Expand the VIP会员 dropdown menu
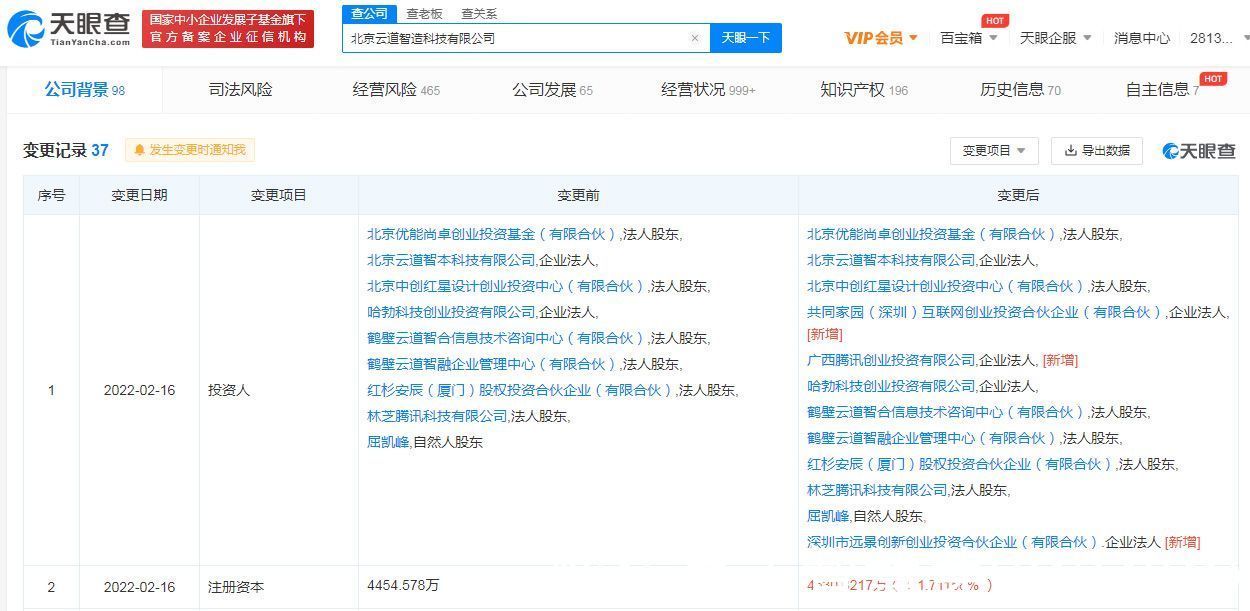The image size is (1250, 611). [x=879, y=37]
